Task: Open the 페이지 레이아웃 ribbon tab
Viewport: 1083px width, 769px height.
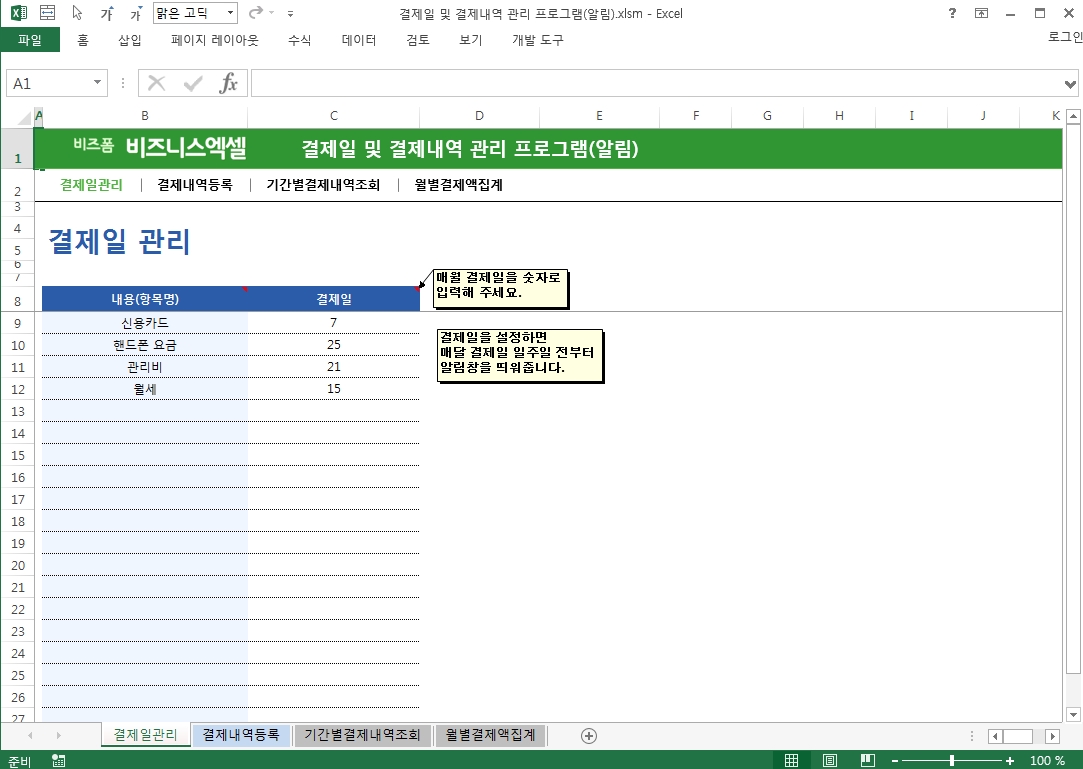Action: (x=215, y=40)
